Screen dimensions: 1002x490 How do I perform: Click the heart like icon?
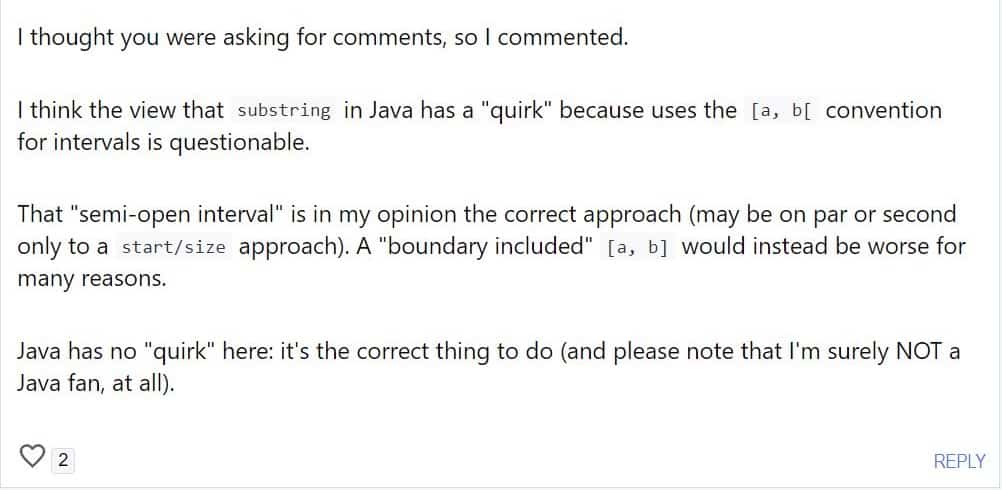(x=33, y=457)
